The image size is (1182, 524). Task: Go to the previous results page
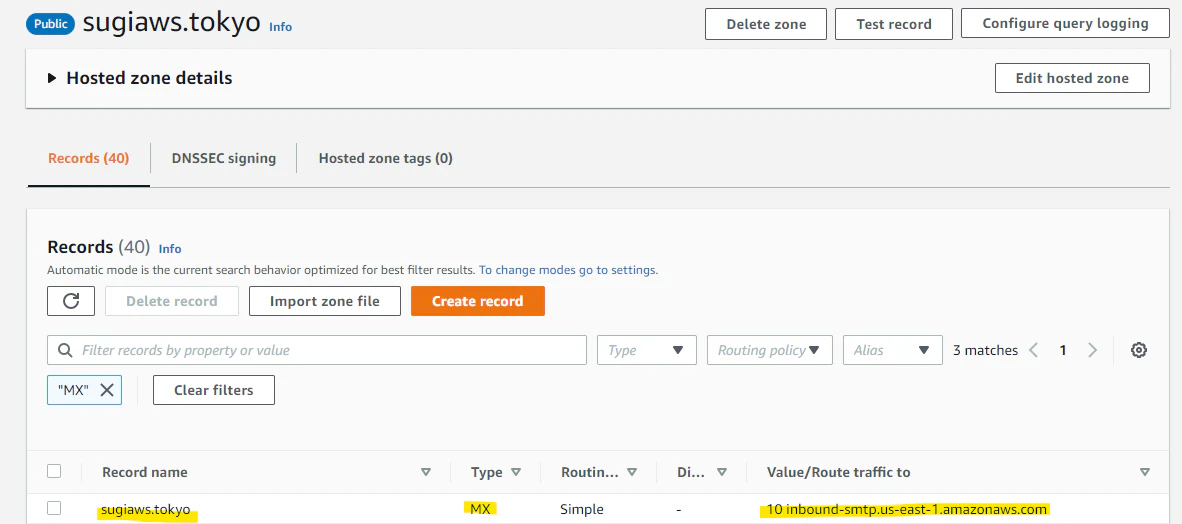click(x=1033, y=350)
